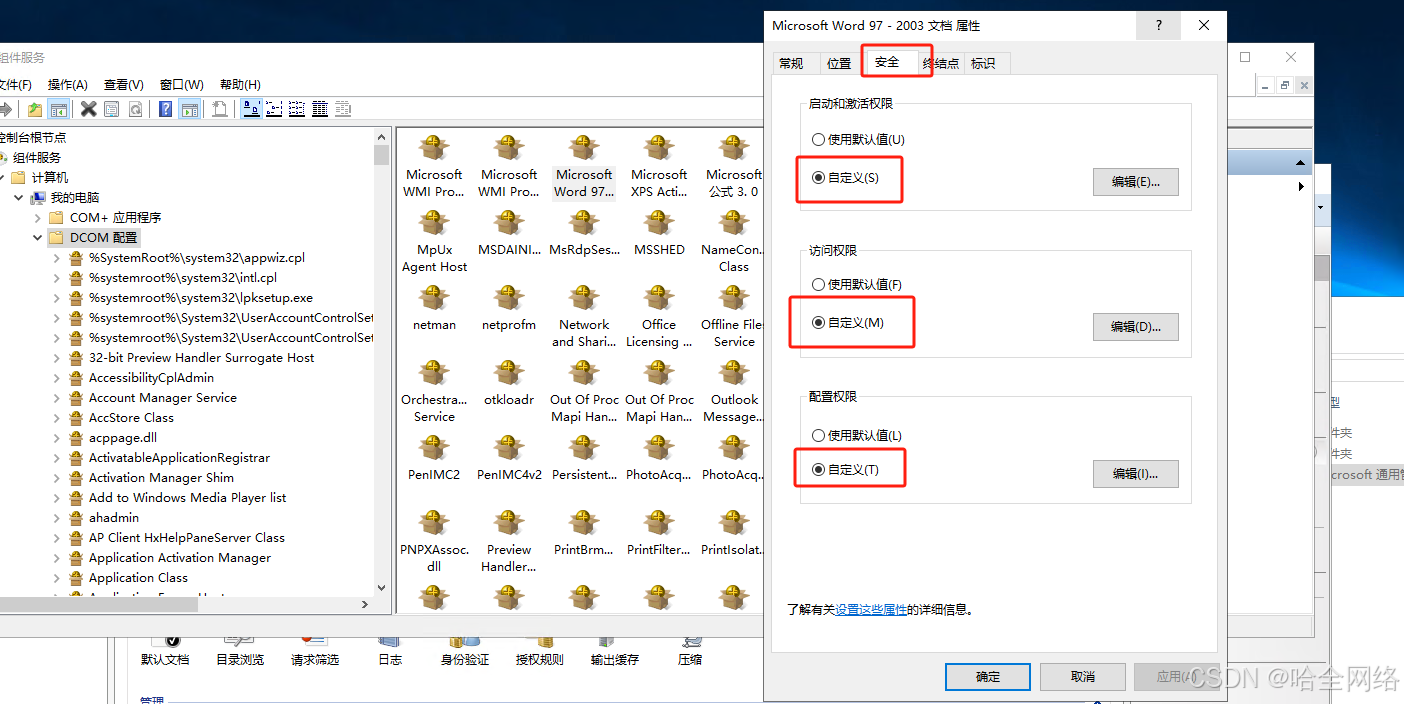1404x704 pixels.
Task: Select the MSDAINI... DCOM icon
Action: (x=509, y=233)
